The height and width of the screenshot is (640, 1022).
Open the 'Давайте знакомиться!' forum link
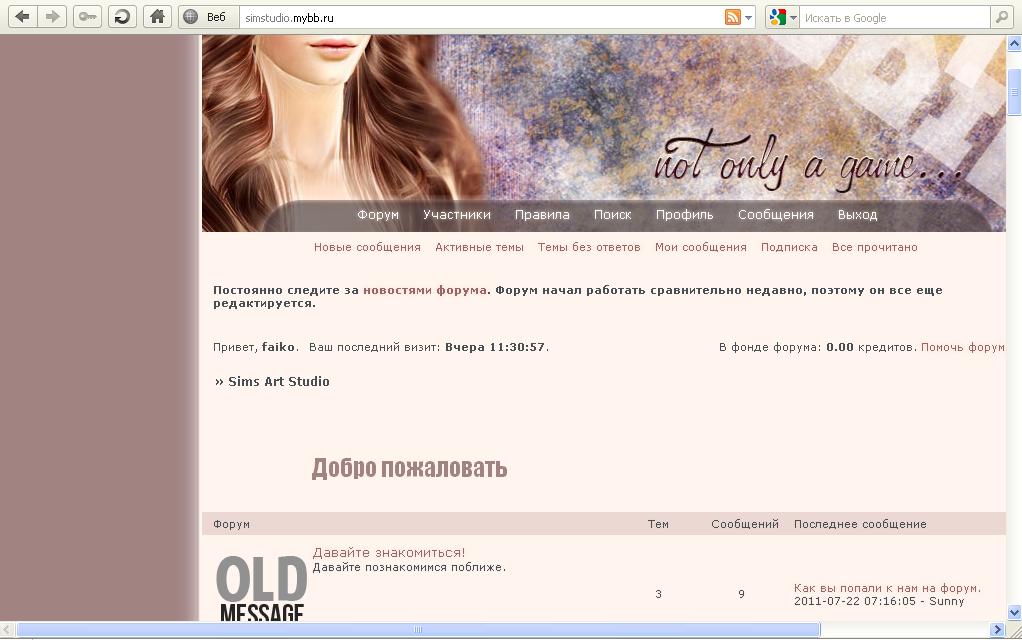tap(389, 553)
